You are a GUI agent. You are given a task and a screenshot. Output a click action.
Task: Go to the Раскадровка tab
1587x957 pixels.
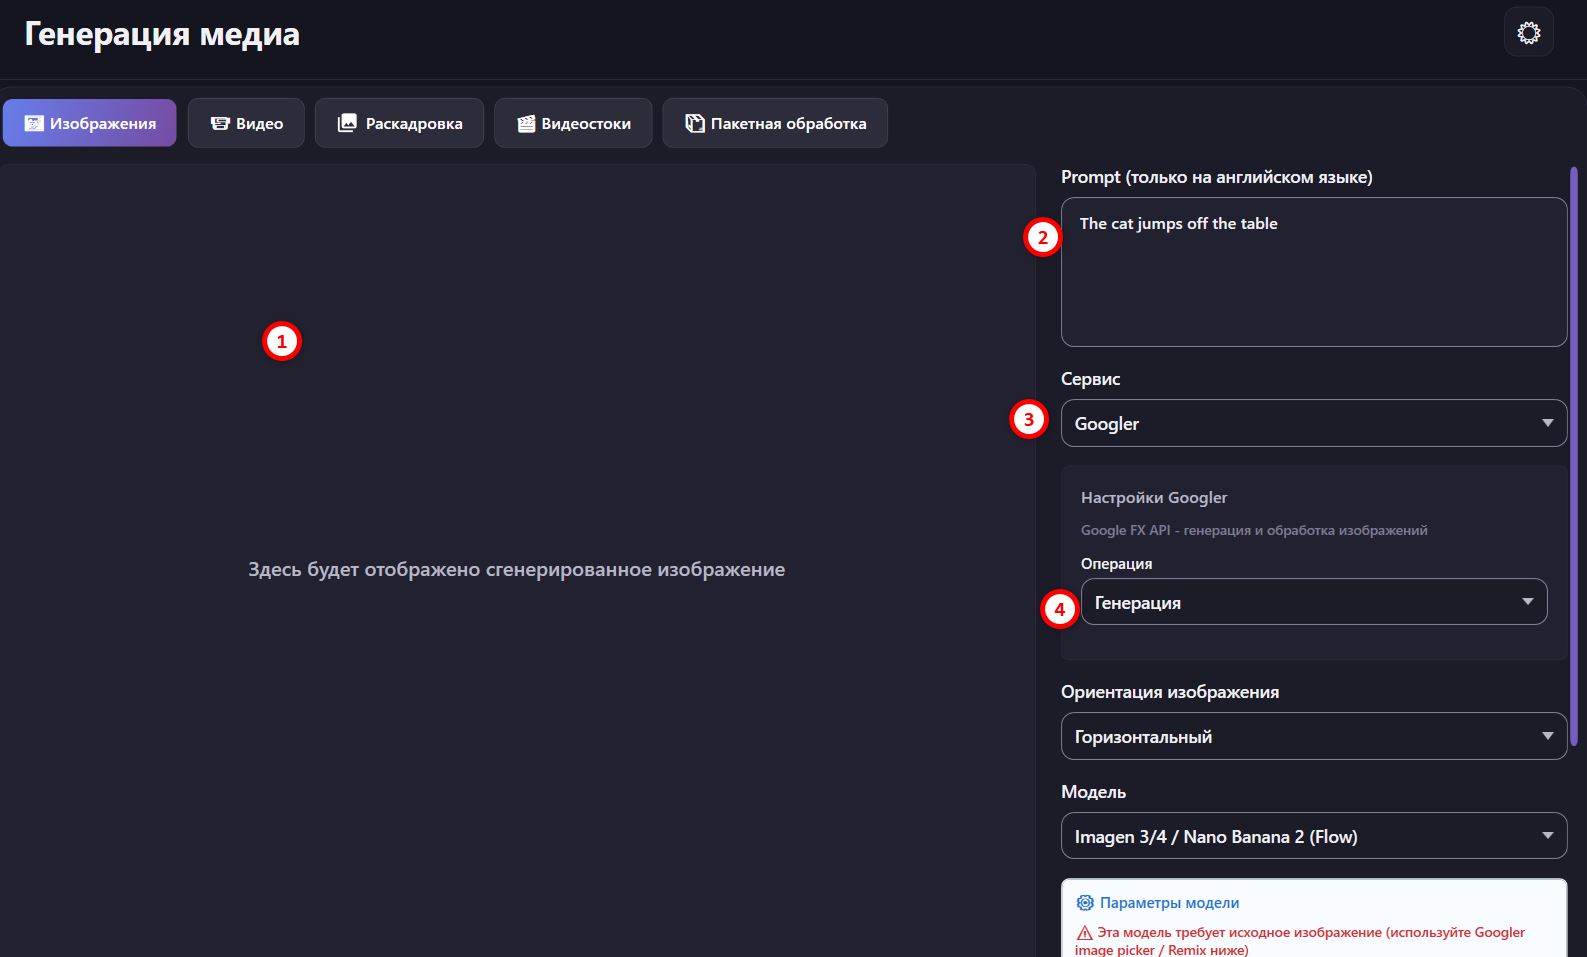pyautogui.click(x=399, y=123)
